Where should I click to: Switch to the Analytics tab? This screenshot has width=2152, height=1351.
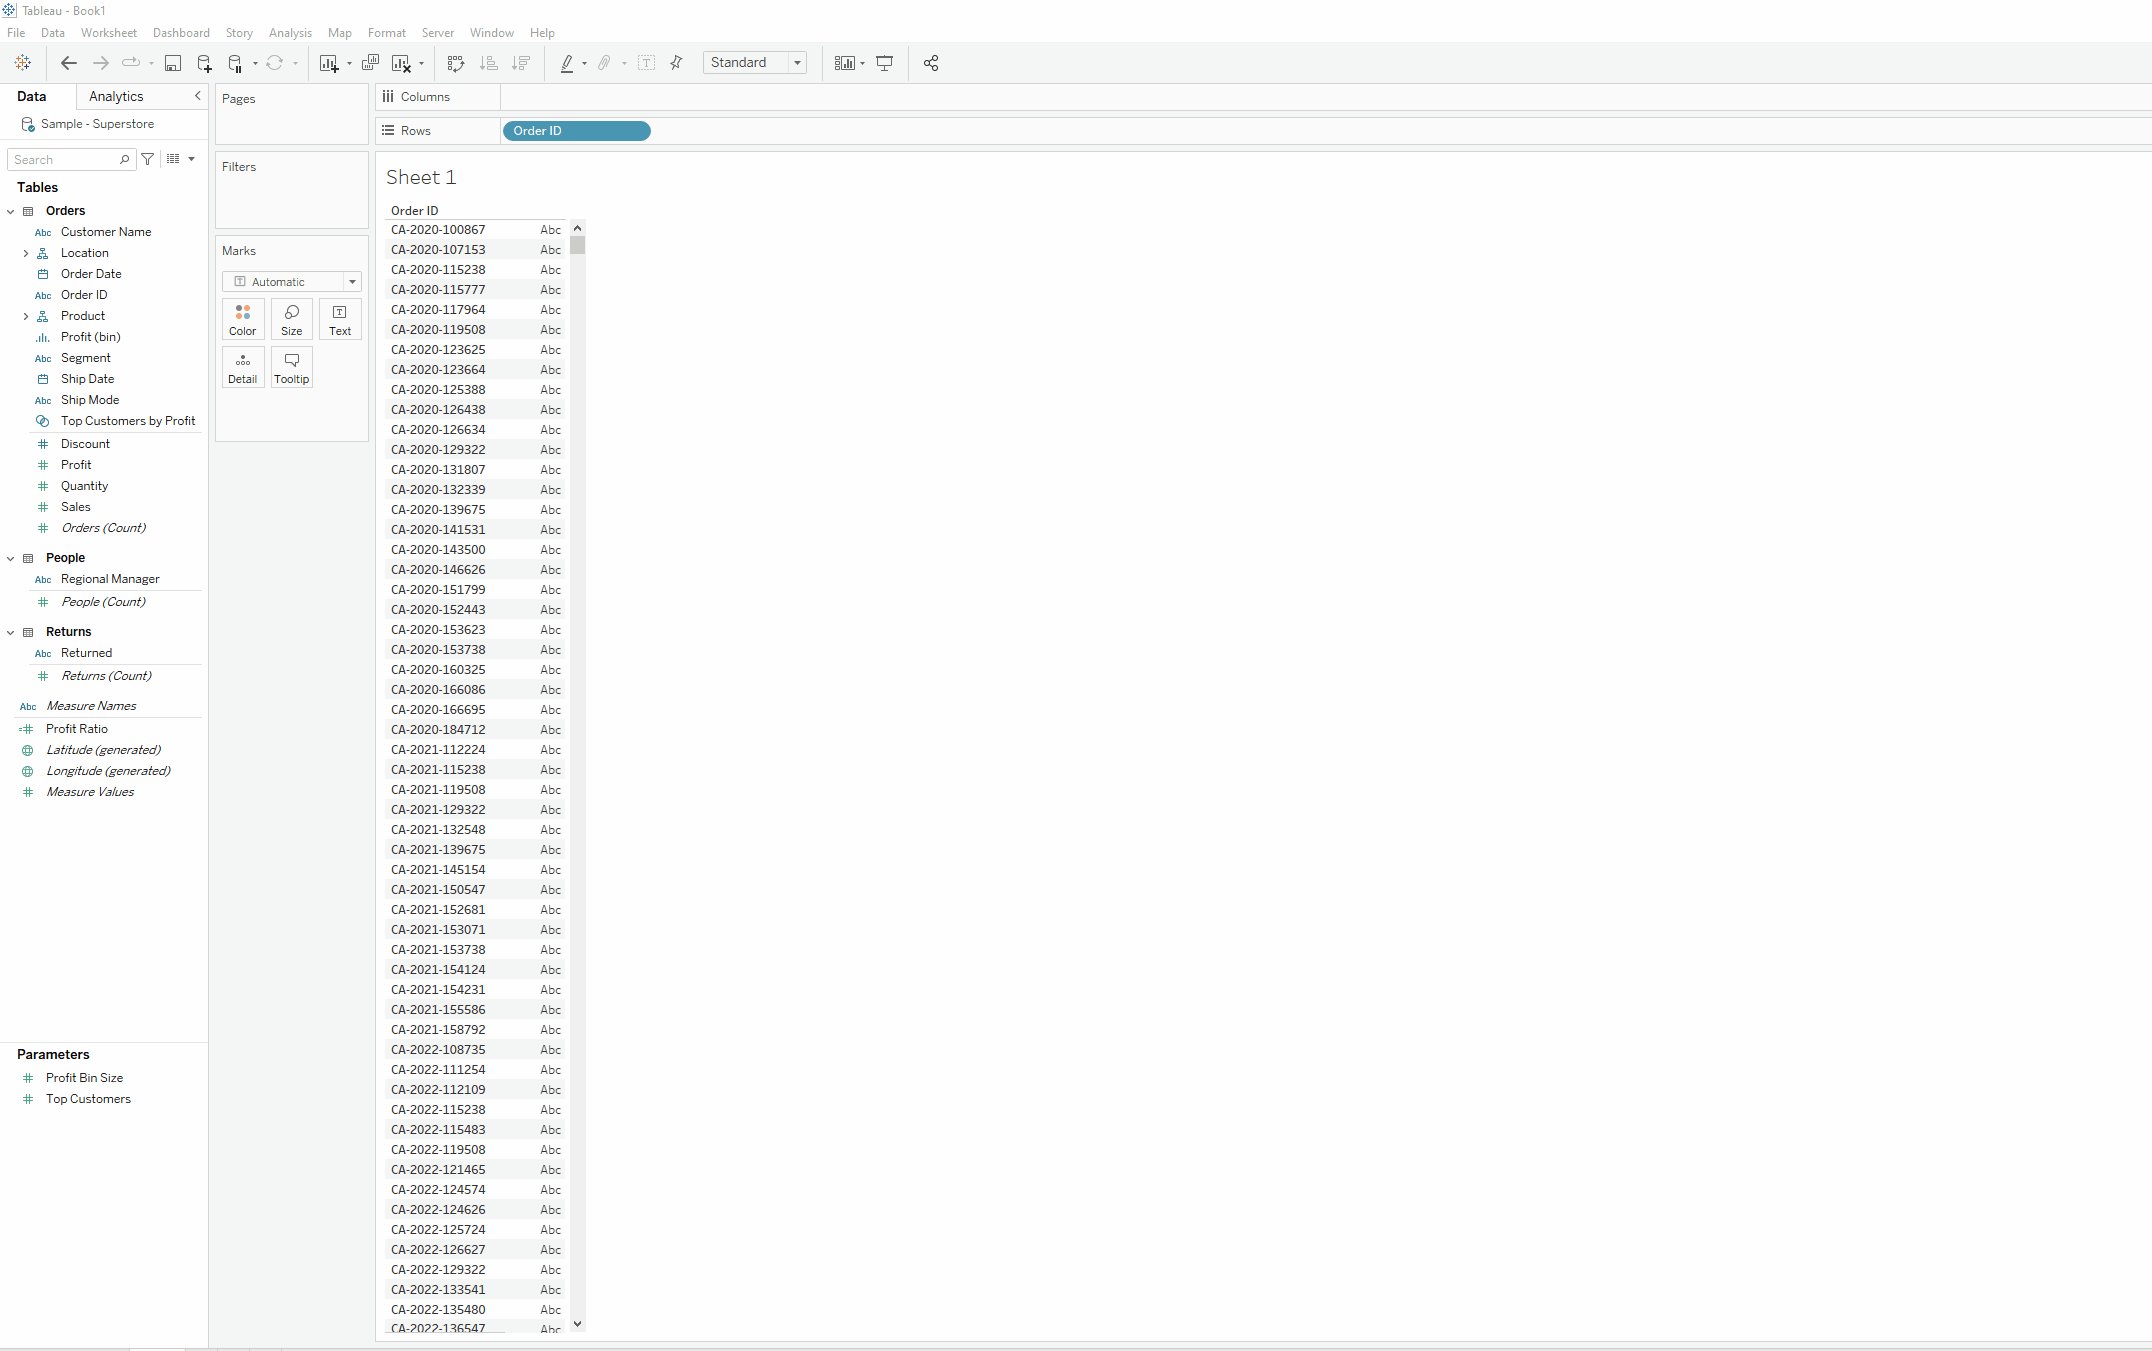(x=116, y=96)
